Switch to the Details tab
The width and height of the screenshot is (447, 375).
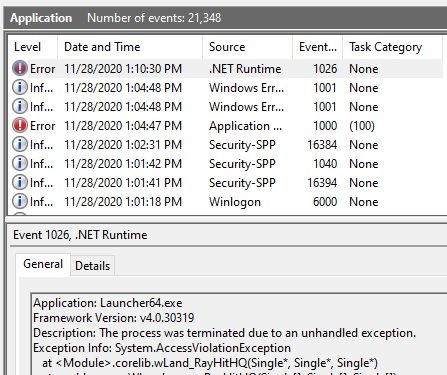pos(92,266)
